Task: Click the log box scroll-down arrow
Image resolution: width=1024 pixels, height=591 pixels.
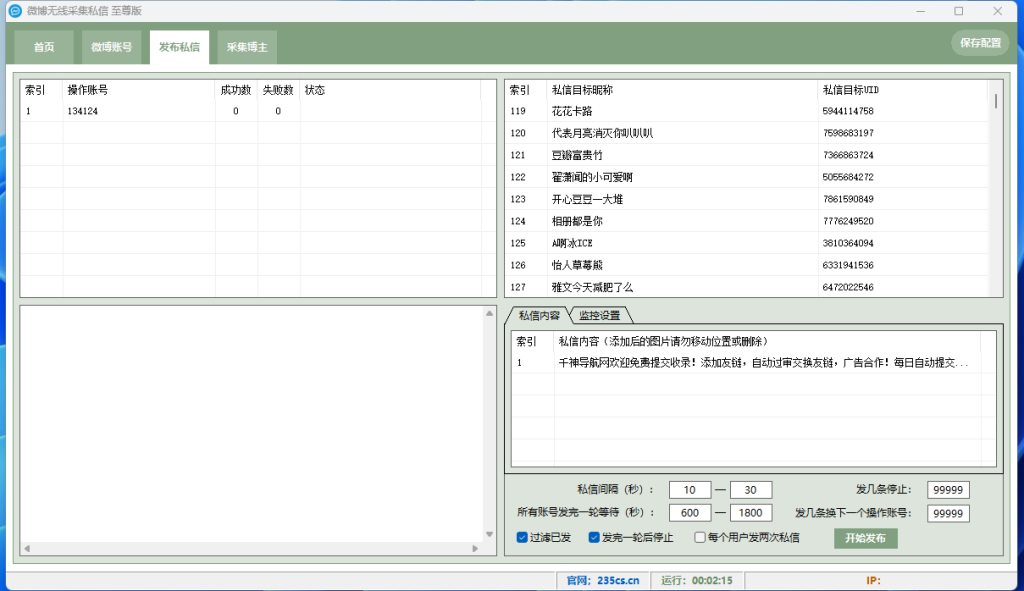Action: (x=489, y=535)
